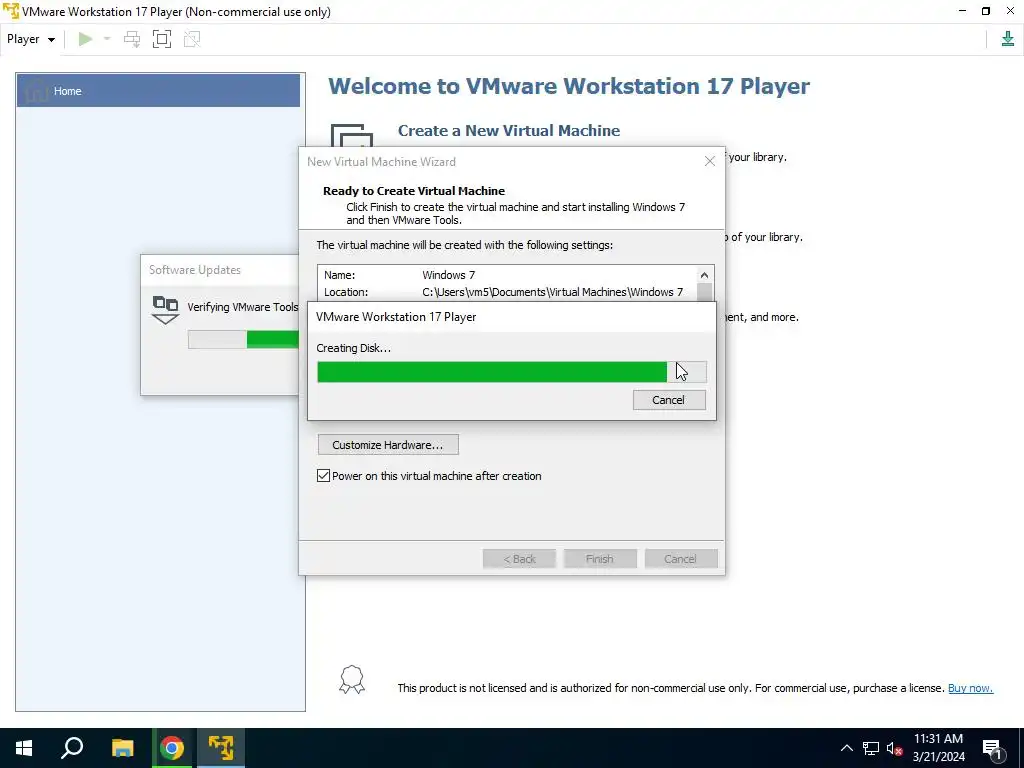Click the Location path text in settings list
This screenshot has height=768, width=1024.
552,292
